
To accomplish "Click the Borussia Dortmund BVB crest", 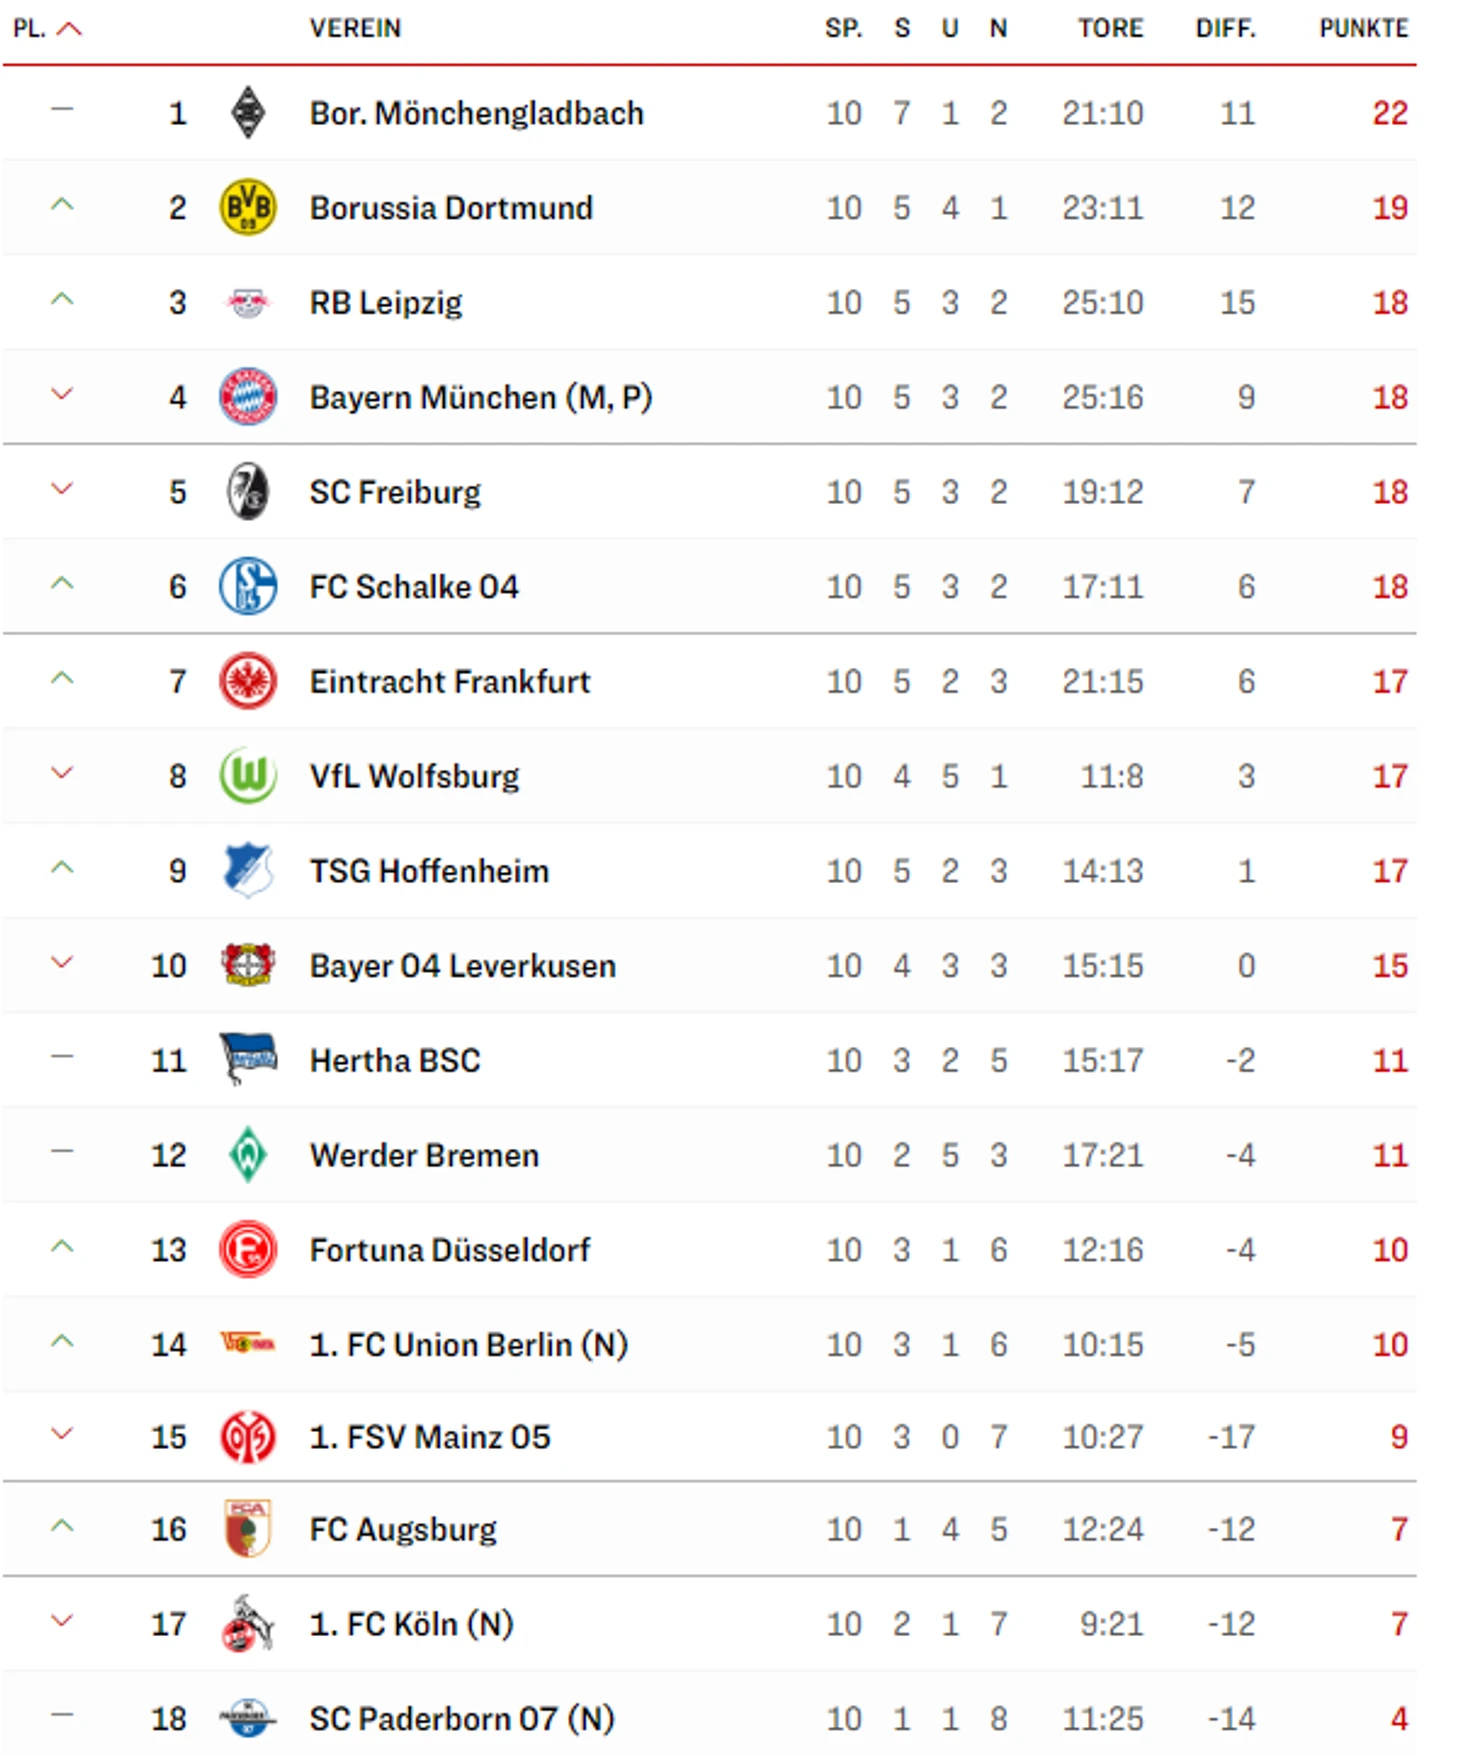I will tap(247, 208).
